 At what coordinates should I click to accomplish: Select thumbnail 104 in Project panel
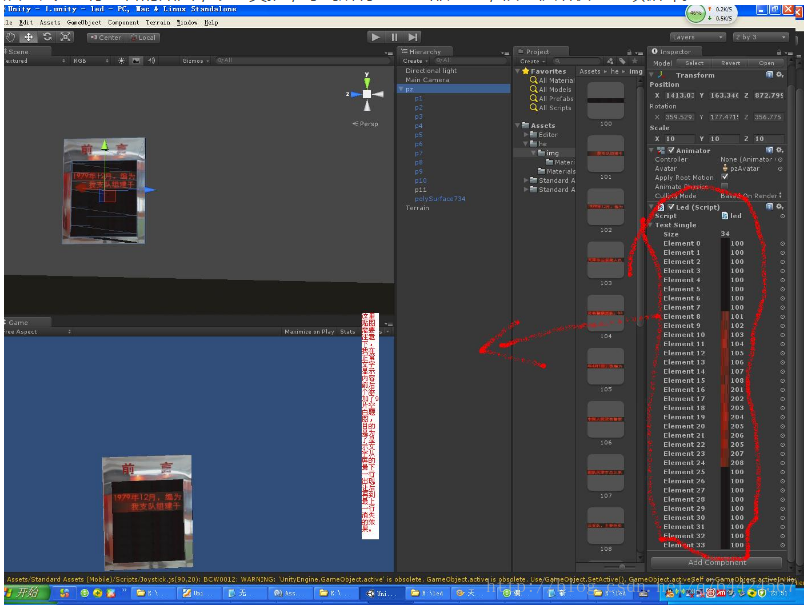tap(606, 313)
